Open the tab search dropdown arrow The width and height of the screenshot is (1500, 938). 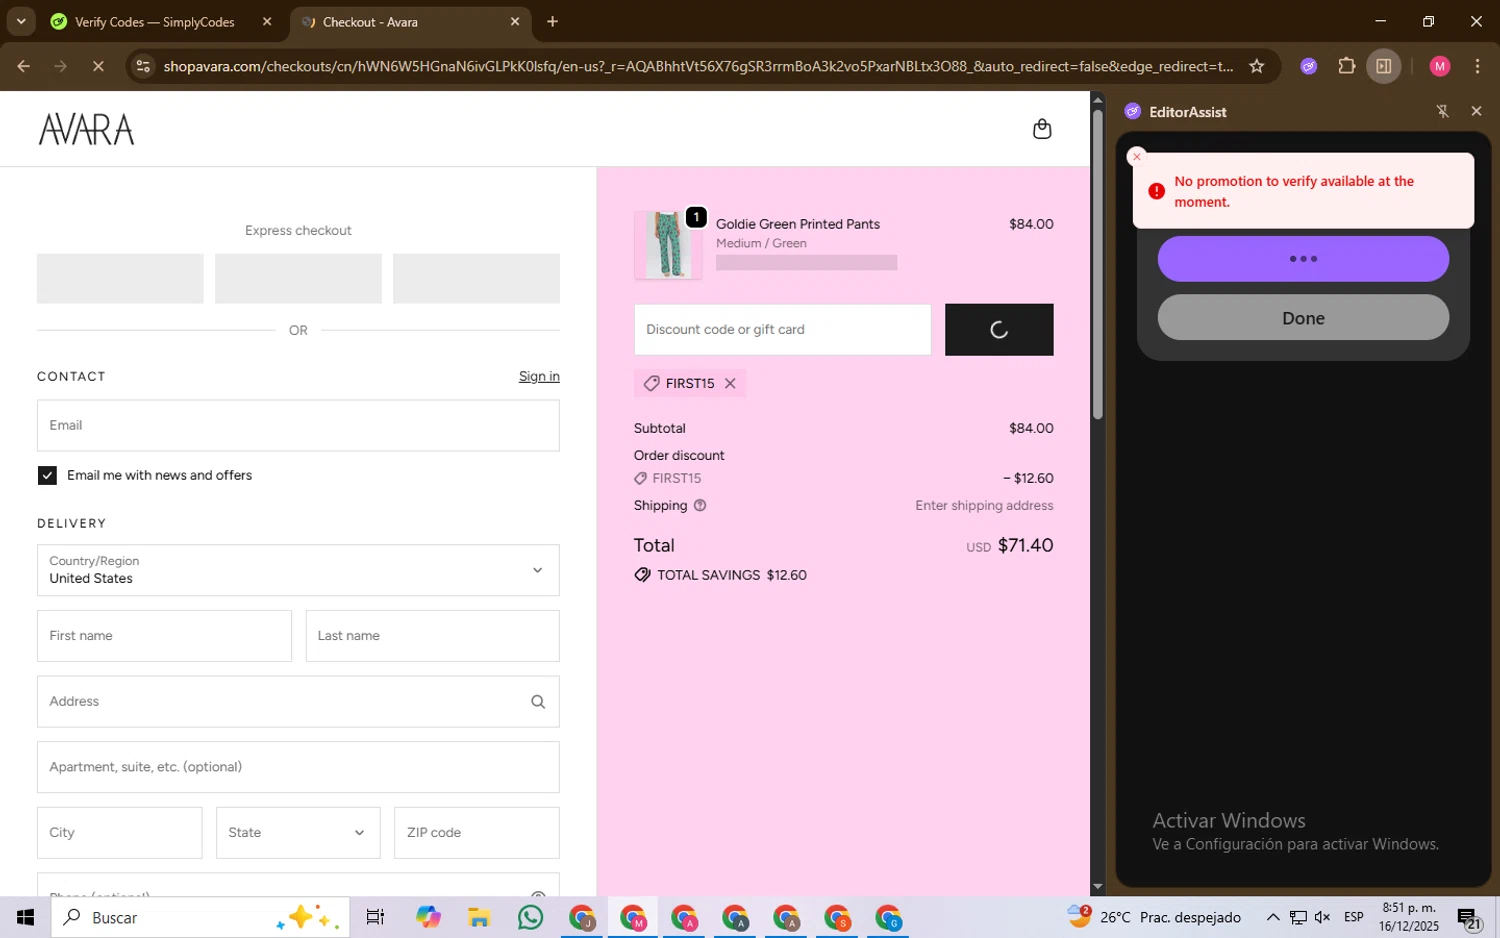(21, 21)
